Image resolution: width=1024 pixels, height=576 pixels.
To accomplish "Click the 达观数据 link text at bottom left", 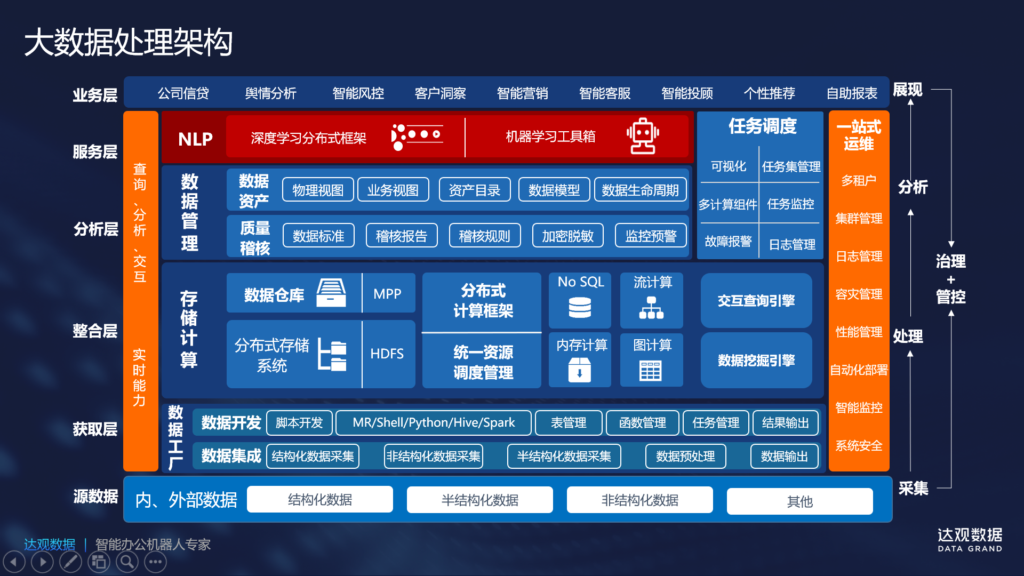I will [x=50, y=545].
